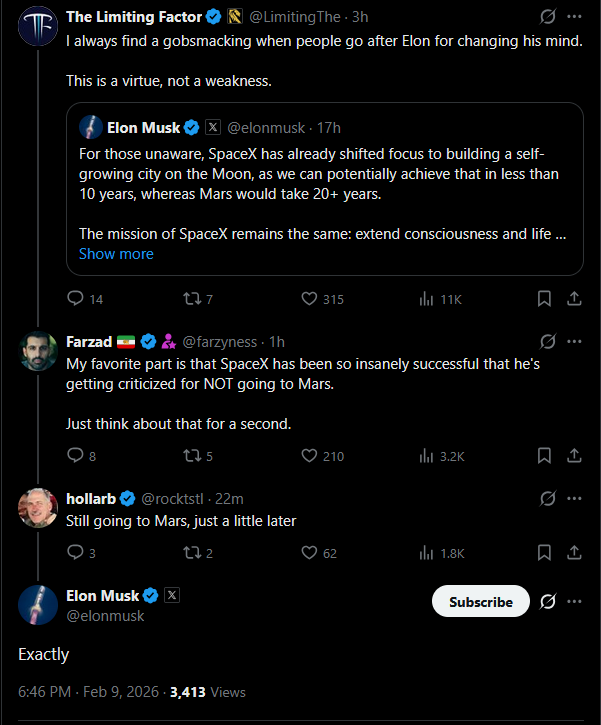
Task: Repost The Limiting Factor's tweet
Action: (192, 298)
